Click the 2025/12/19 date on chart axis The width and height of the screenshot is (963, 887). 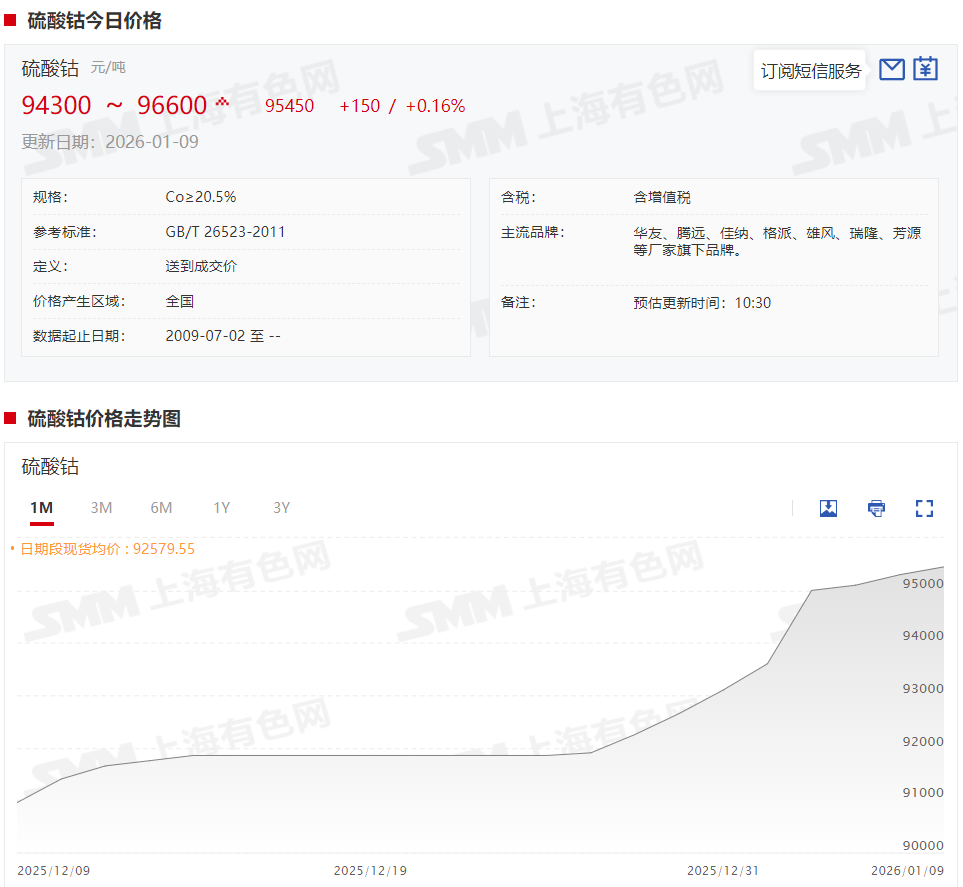(x=370, y=871)
